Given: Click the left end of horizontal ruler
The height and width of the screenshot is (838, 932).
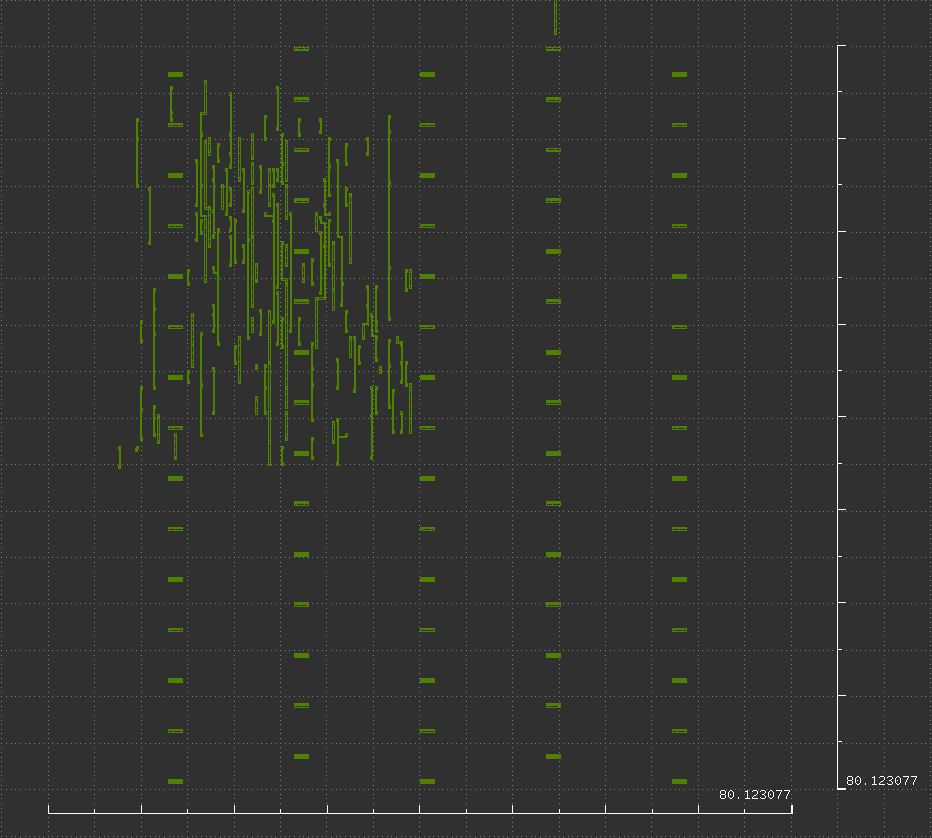Looking at the screenshot, I should click(49, 809).
